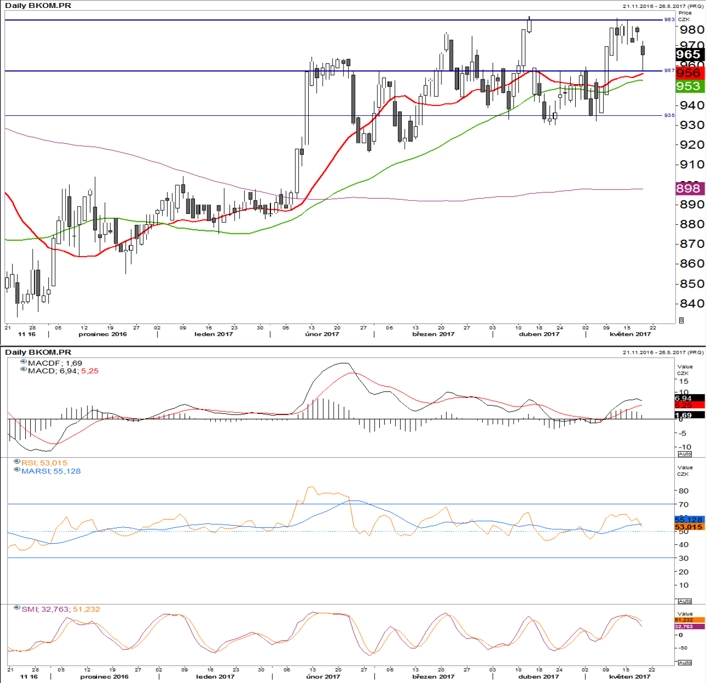Click Auto scale button in SMI pane
This screenshot has width=706, height=683.
point(684,662)
